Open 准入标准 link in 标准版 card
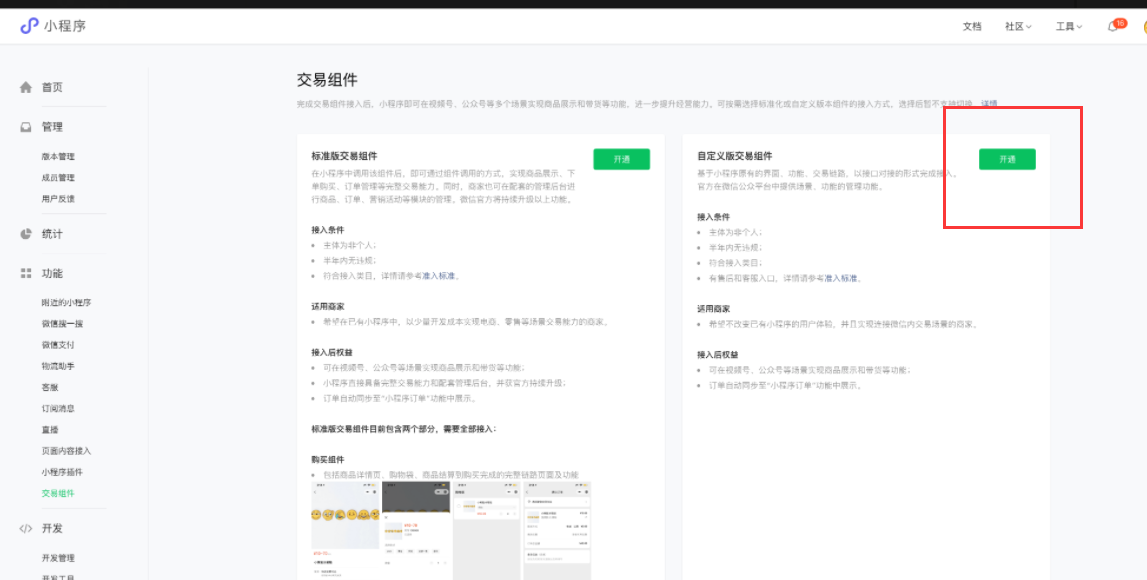 click(x=440, y=275)
